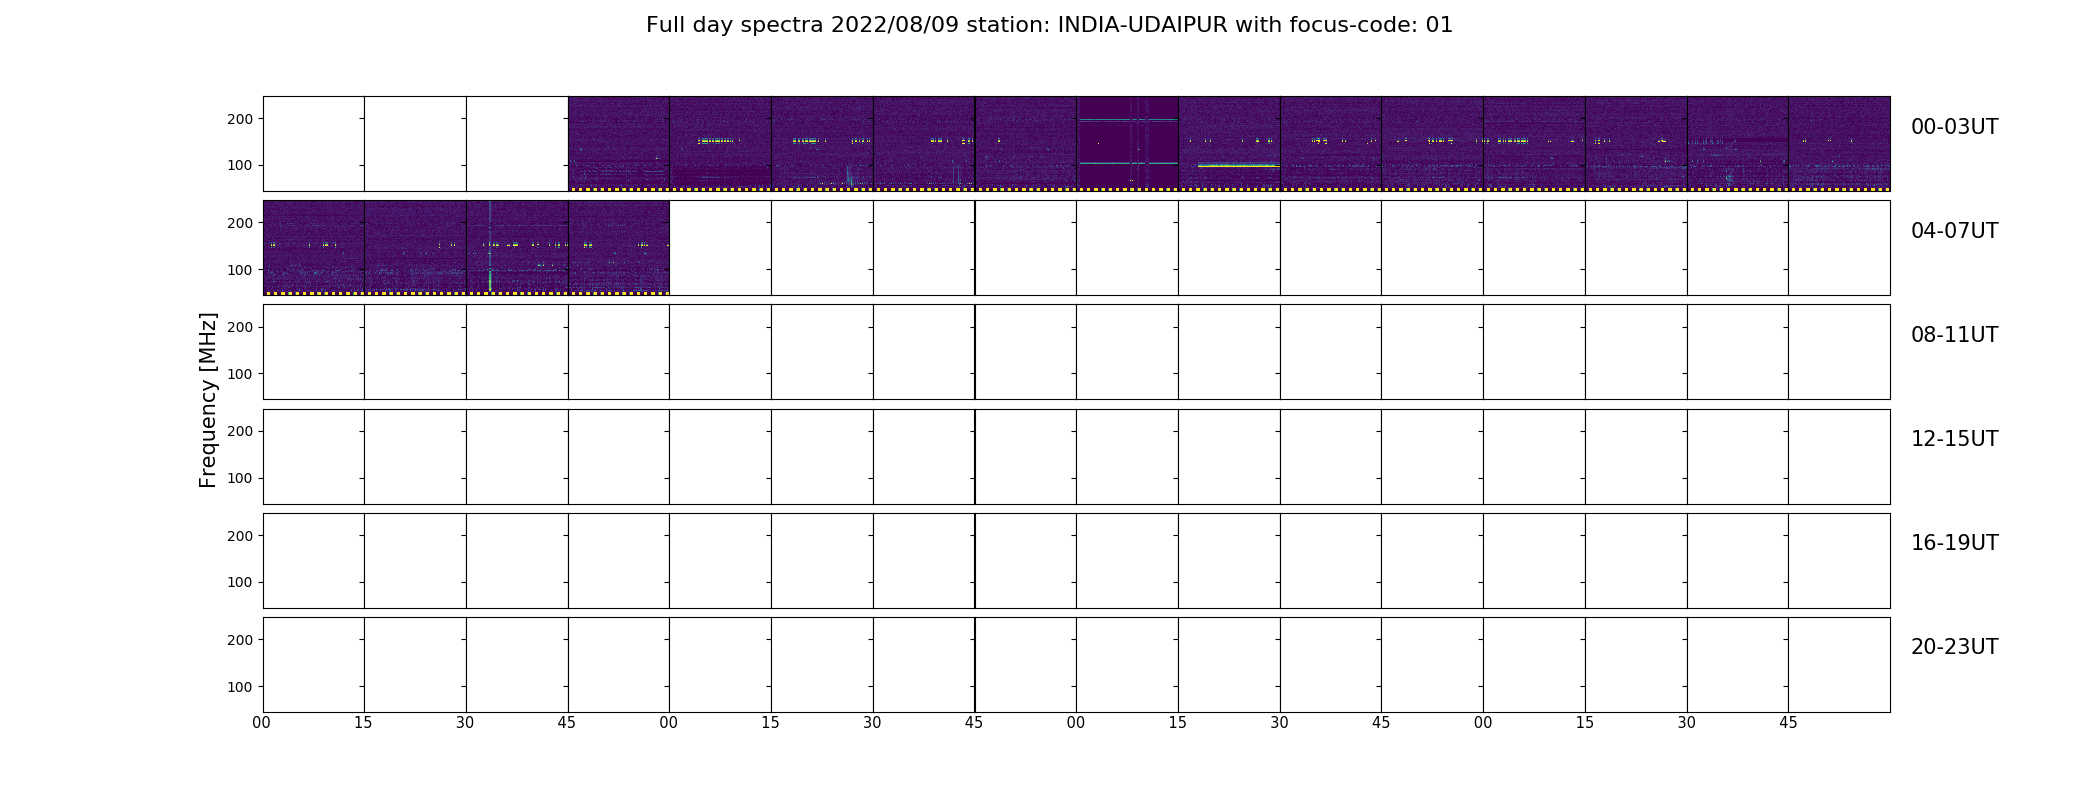Select the "08-11UT" row label
2100x800 pixels.
coord(1954,335)
